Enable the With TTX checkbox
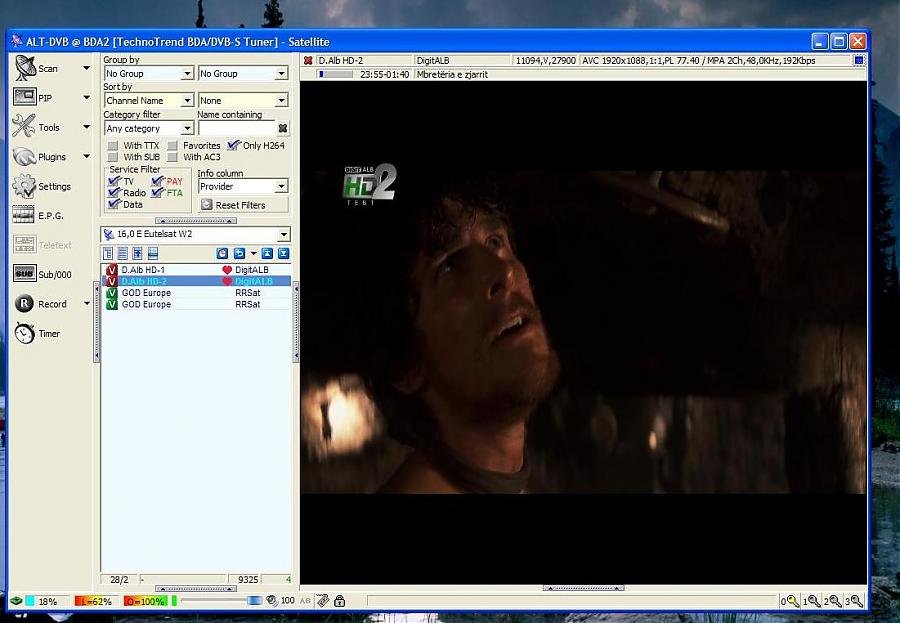This screenshot has height=623, width=900. [x=113, y=146]
